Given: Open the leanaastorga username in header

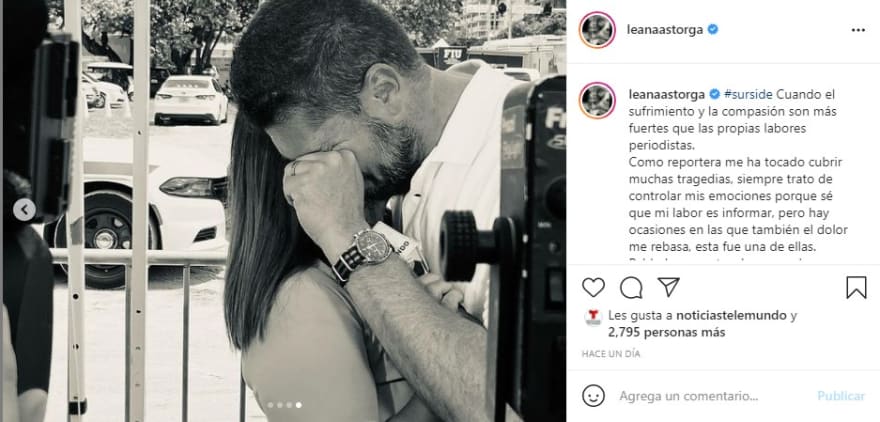Looking at the screenshot, I should coord(664,30).
